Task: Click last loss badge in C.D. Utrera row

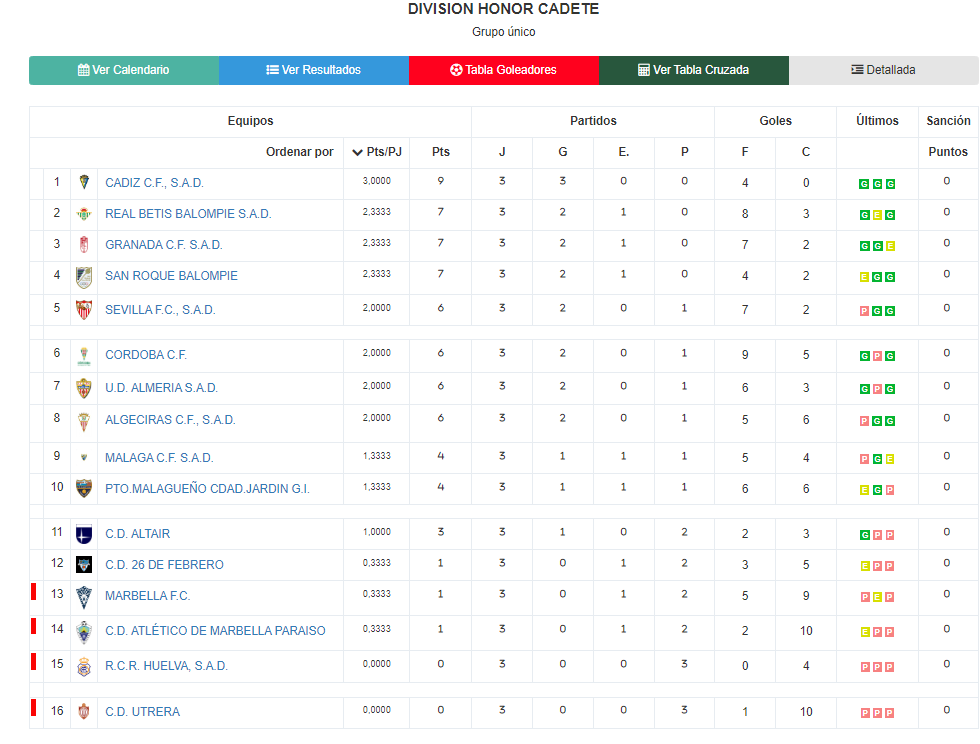Action: [890, 713]
